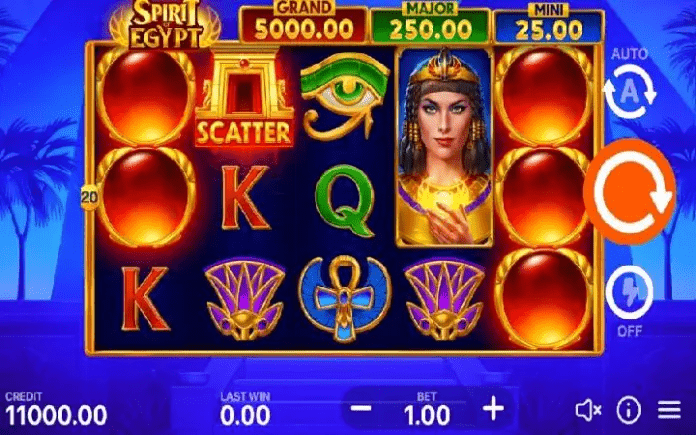This screenshot has width=696, height=435.
Task: Select the 20 paylines marker
Action: click(x=89, y=197)
